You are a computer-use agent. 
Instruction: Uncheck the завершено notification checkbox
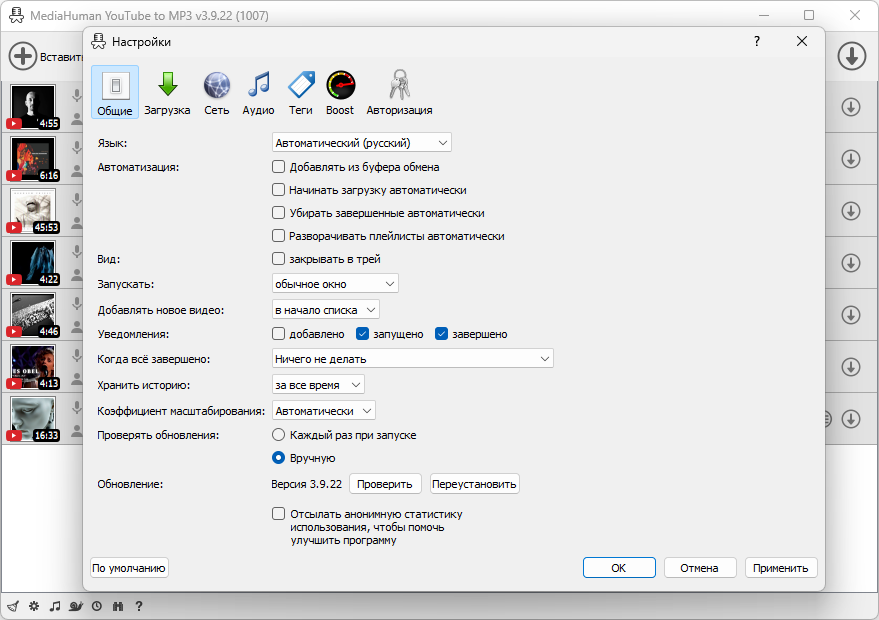click(441, 334)
